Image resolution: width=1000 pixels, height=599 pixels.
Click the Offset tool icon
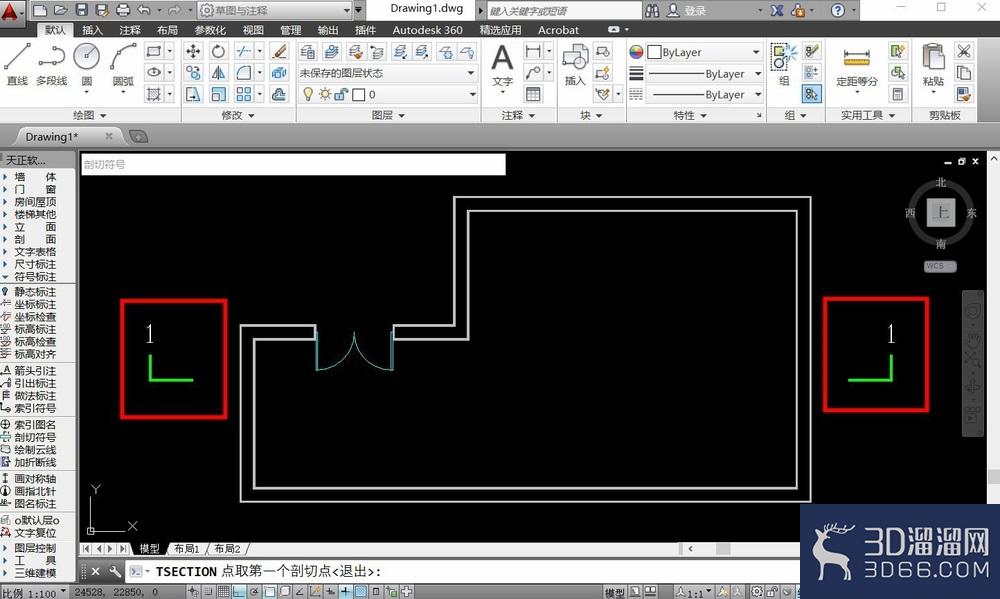click(279, 94)
